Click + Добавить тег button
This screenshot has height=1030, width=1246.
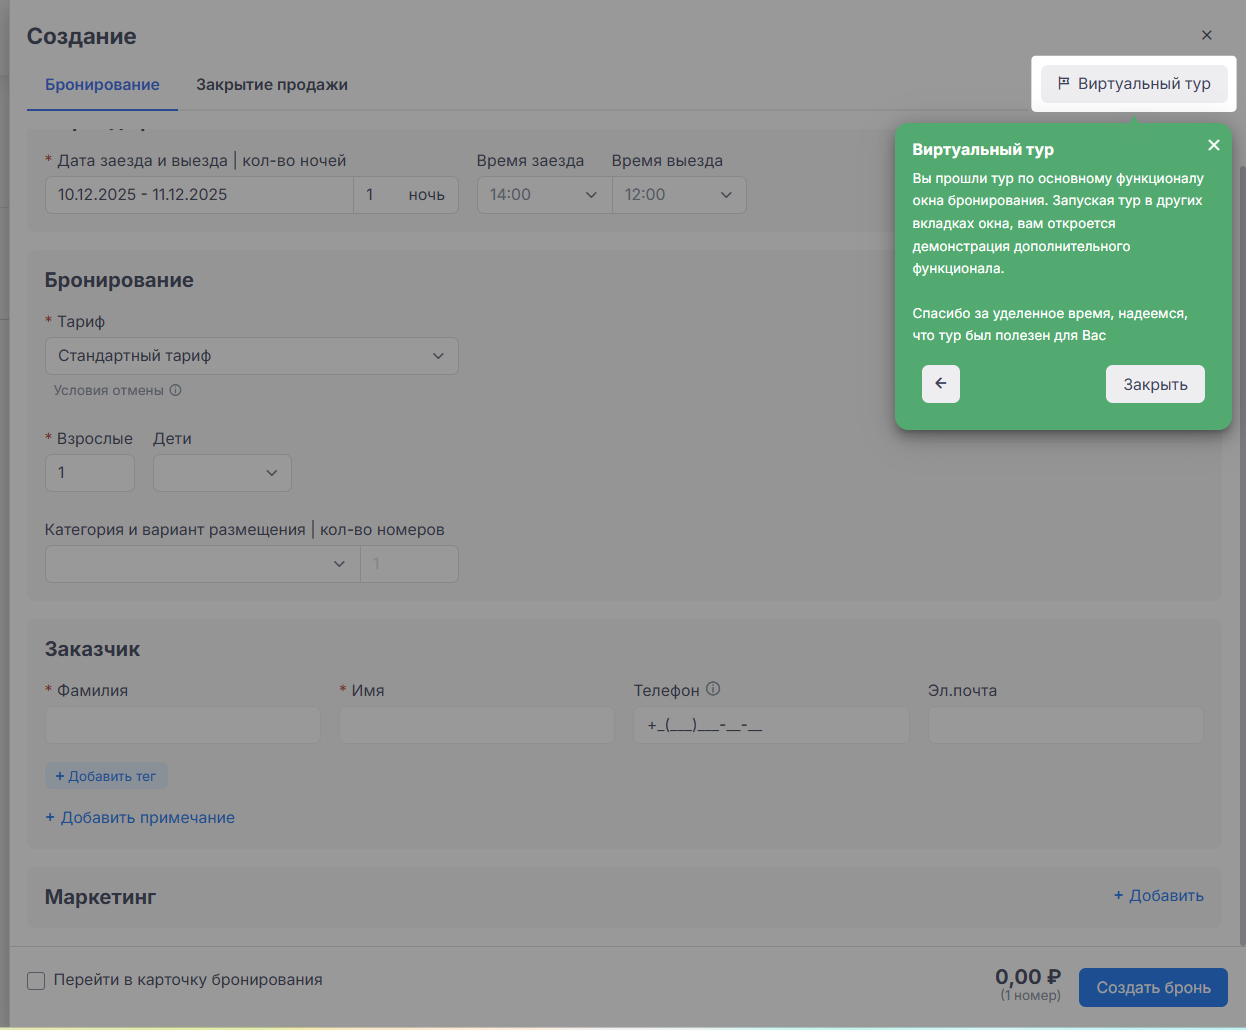[x=106, y=776]
